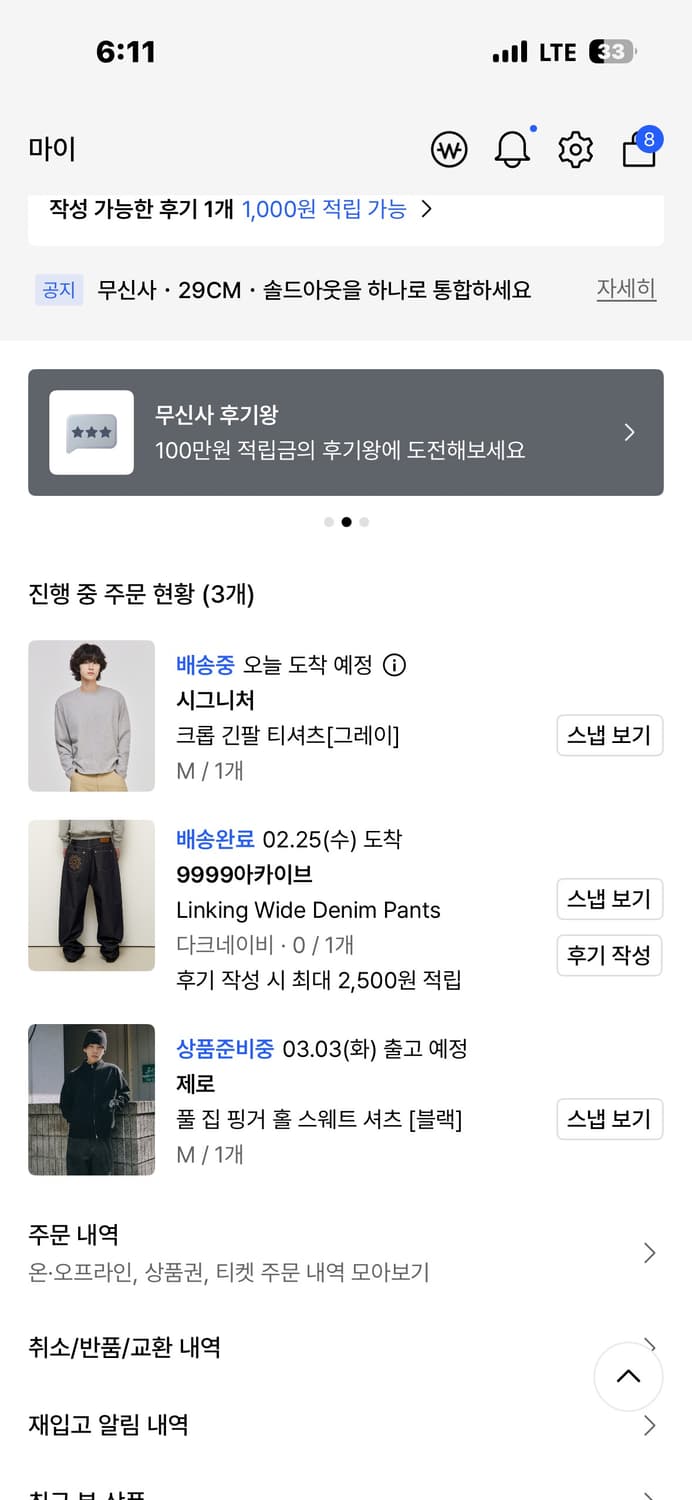The height and width of the screenshot is (1500, 692).
Task: Open the notifications bell icon
Action: 513,148
